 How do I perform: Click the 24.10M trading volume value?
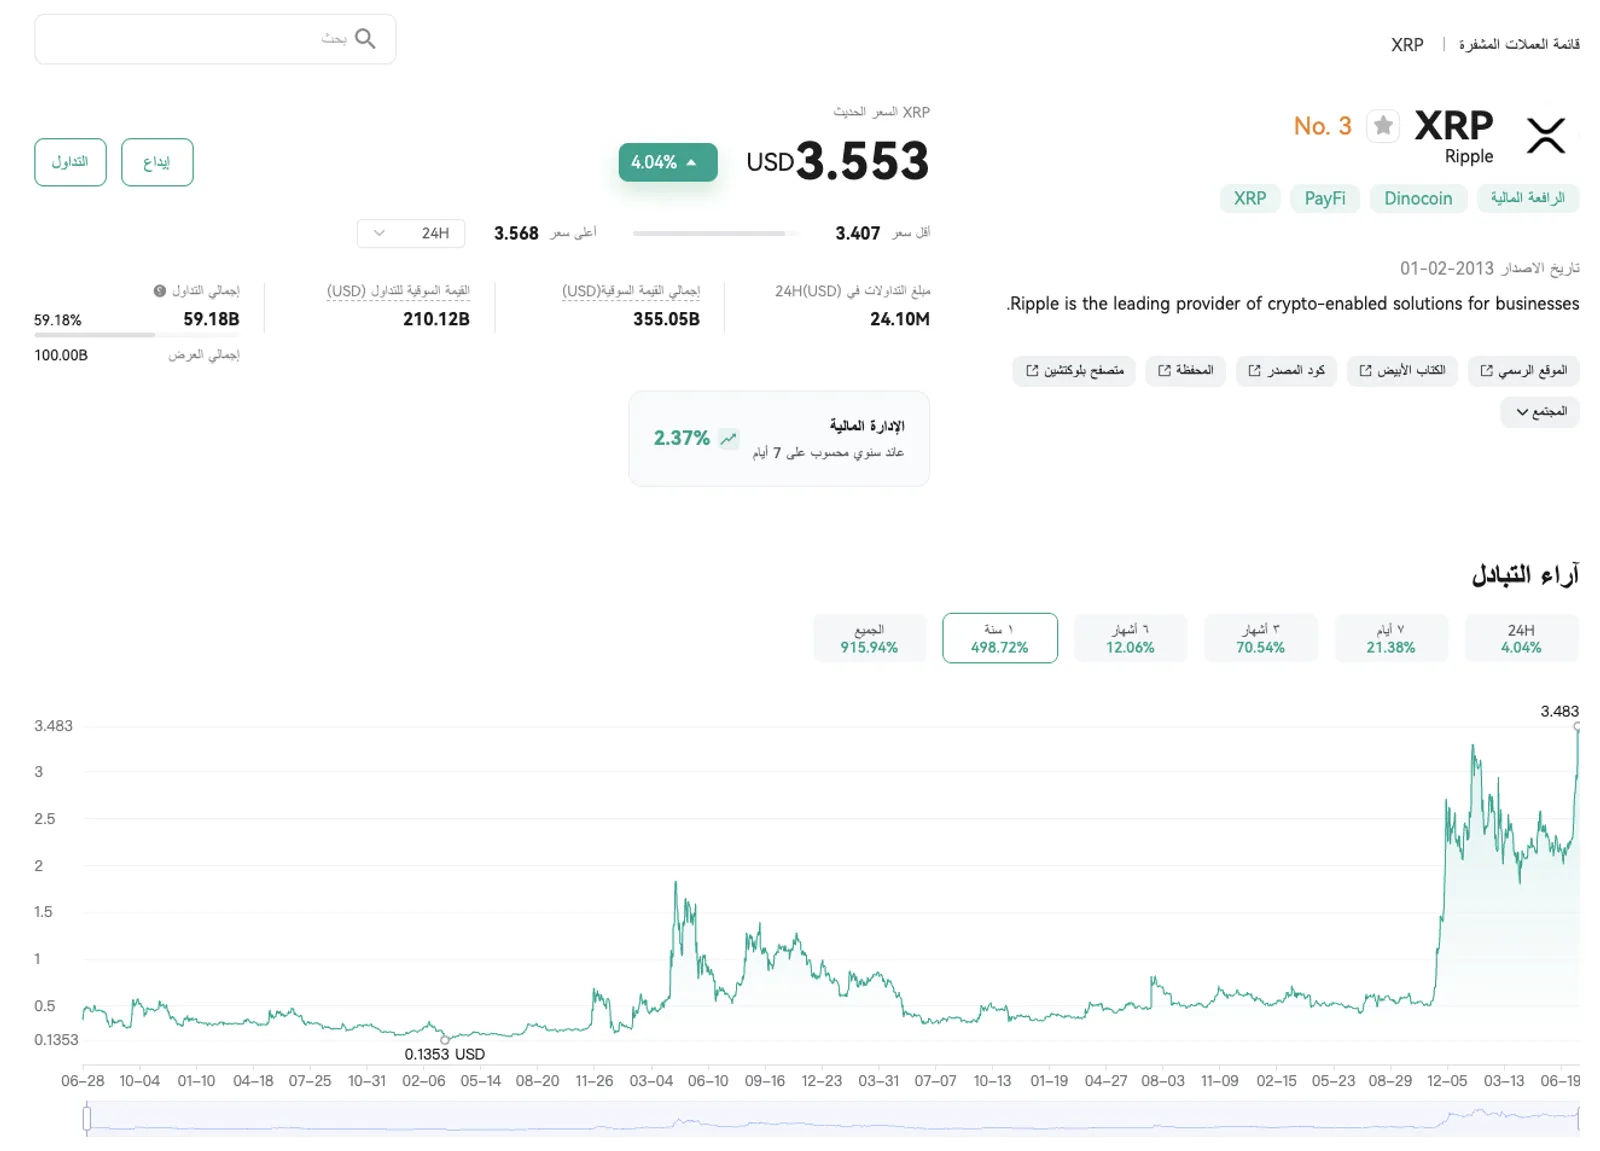pyautogui.click(x=900, y=319)
